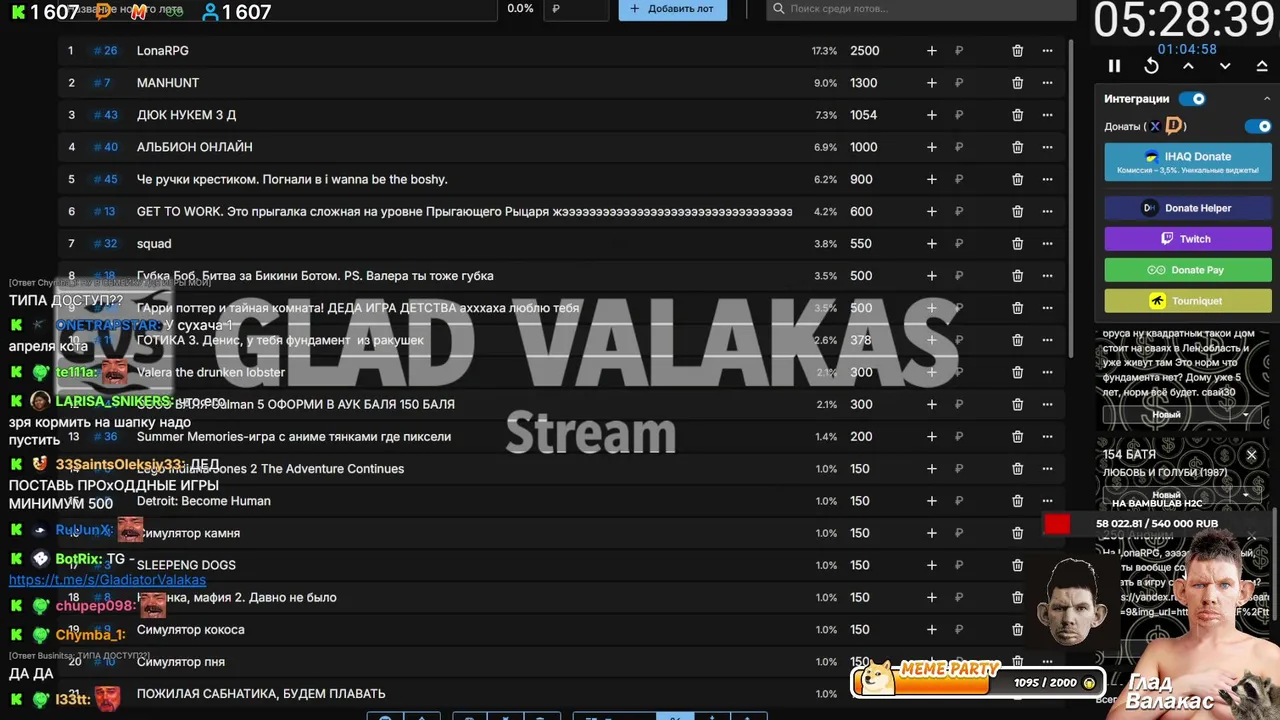Open the three-dots menu for the i wanna be the boshy lot
This screenshot has height=720, width=1280.
point(1047,179)
